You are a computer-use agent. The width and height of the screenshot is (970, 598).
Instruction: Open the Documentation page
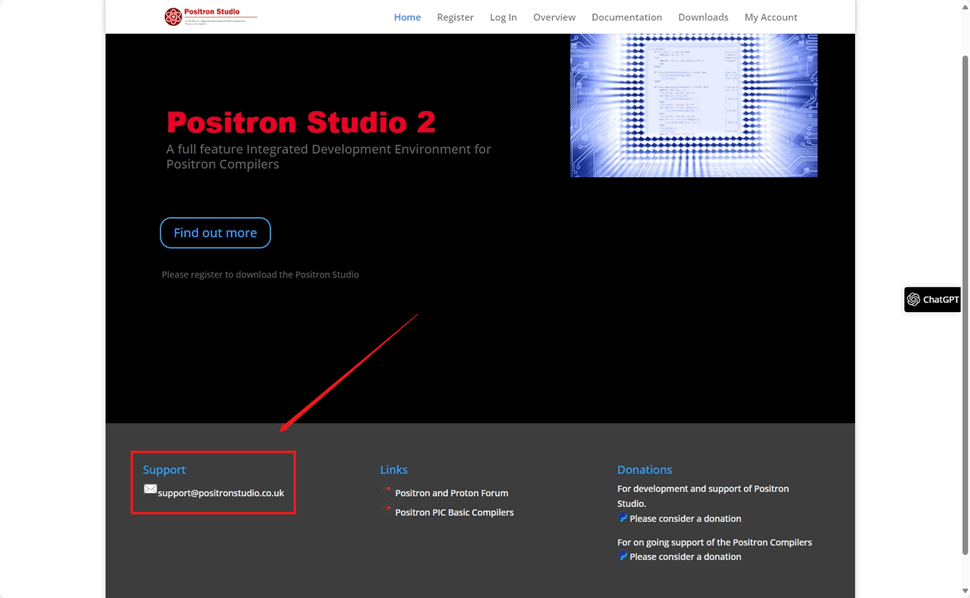point(626,17)
